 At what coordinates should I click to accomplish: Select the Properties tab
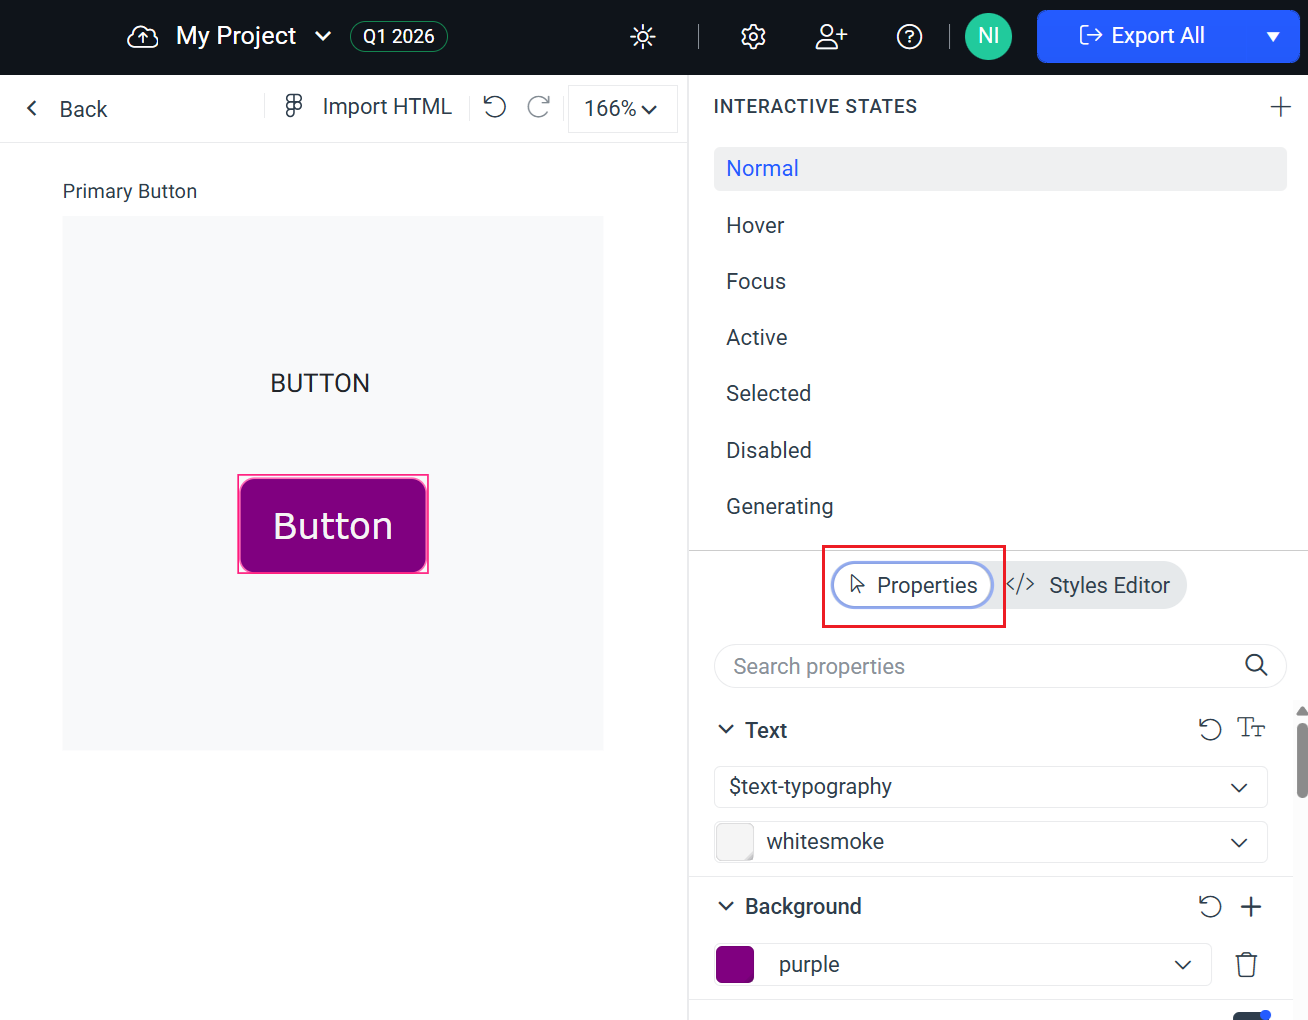(913, 585)
